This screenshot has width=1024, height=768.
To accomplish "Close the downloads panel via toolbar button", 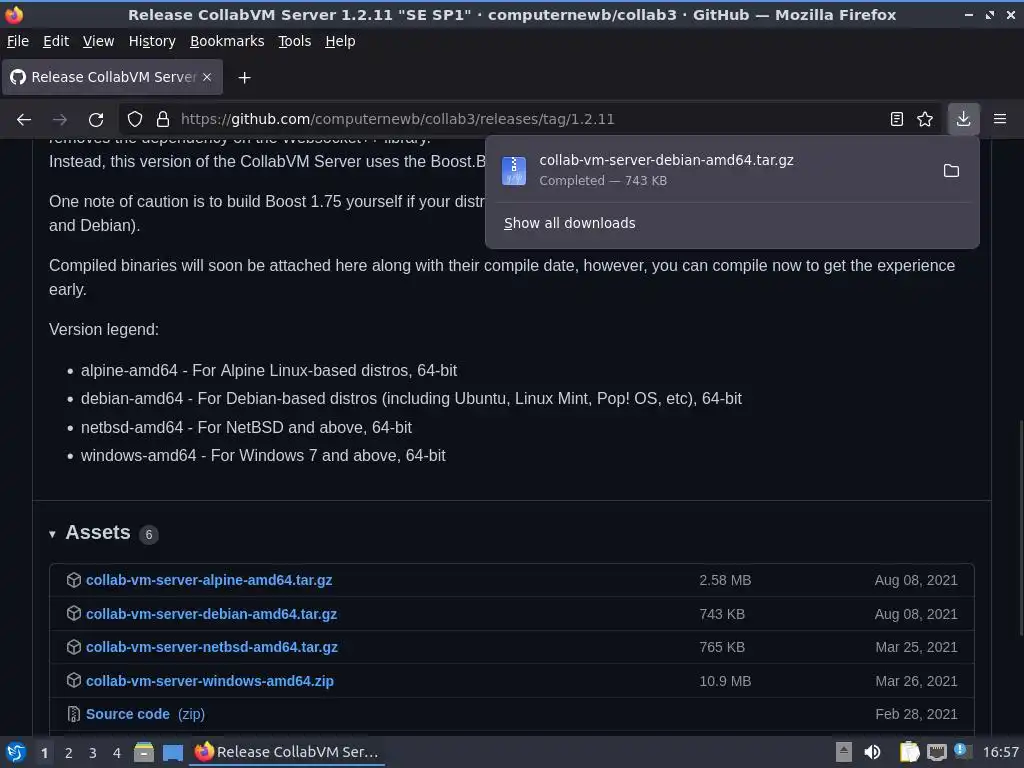I will [x=963, y=119].
